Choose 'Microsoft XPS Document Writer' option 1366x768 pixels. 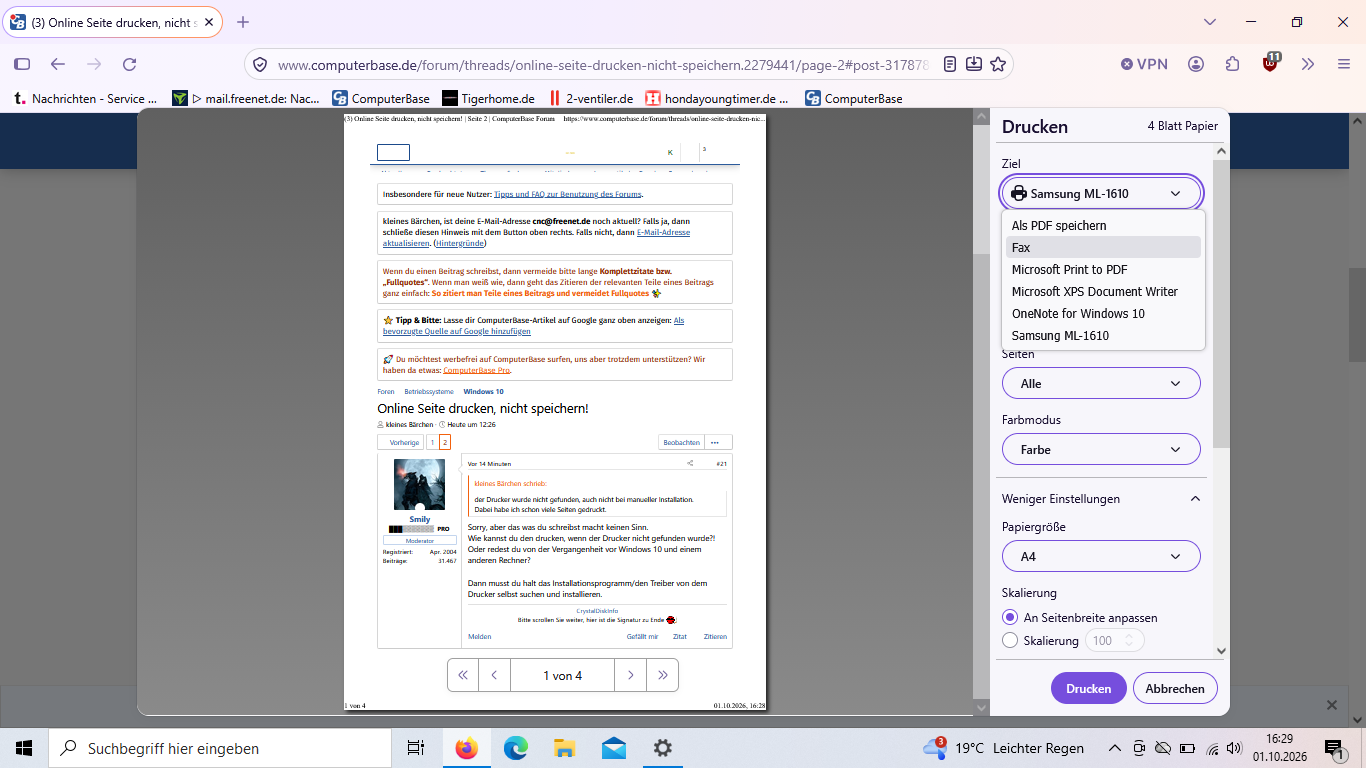[1103, 291]
